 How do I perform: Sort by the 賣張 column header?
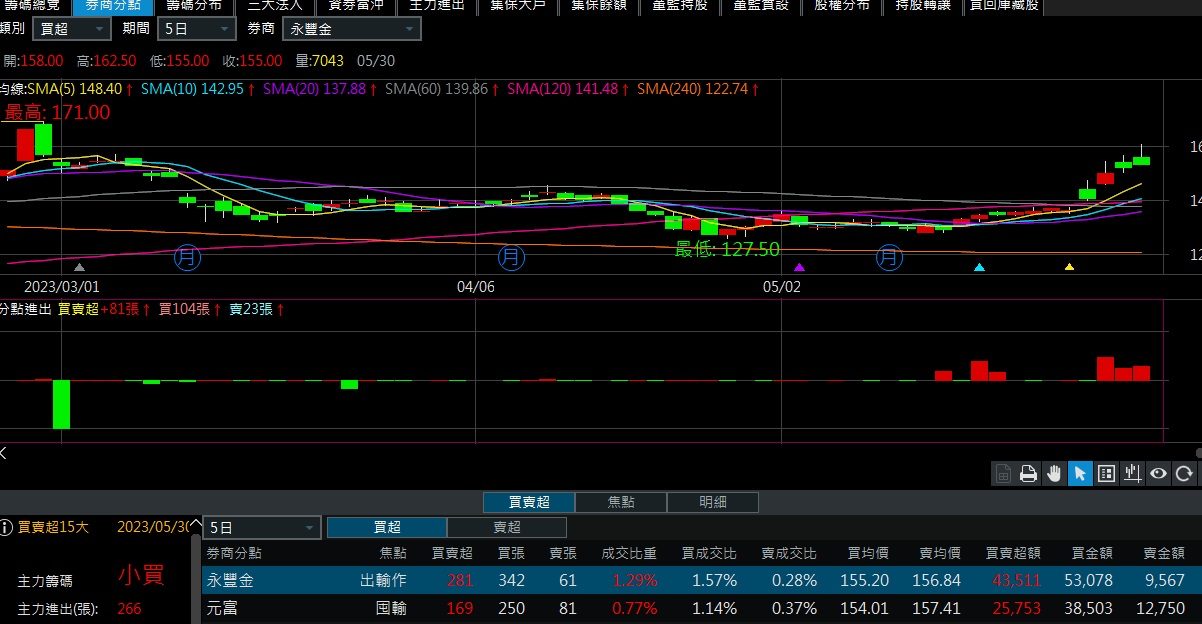(x=563, y=553)
